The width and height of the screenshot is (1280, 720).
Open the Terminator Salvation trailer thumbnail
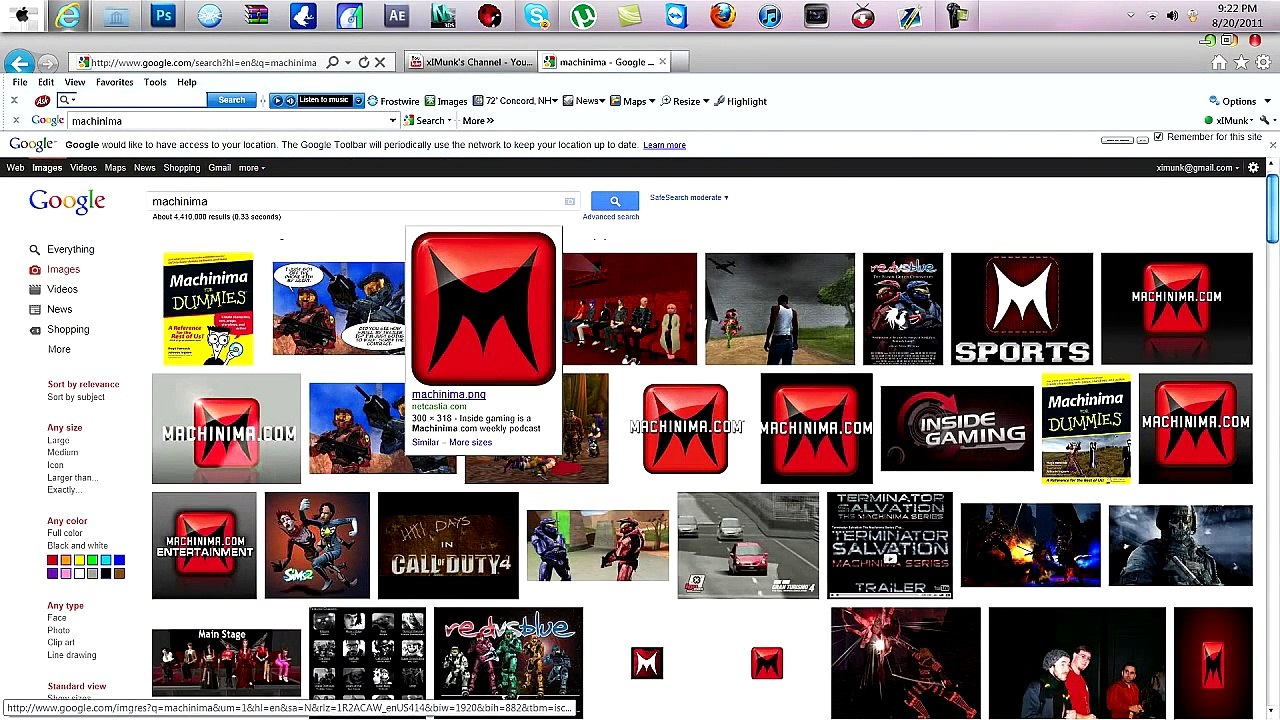pos(890,546)
